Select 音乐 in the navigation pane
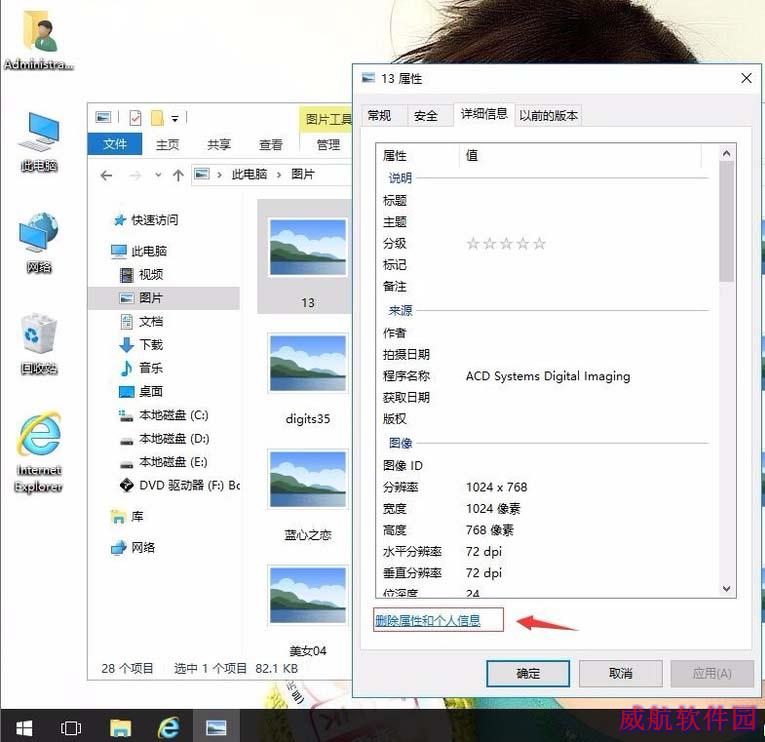The height and width of the screenshot is (742, 765). tap(141, 368)
